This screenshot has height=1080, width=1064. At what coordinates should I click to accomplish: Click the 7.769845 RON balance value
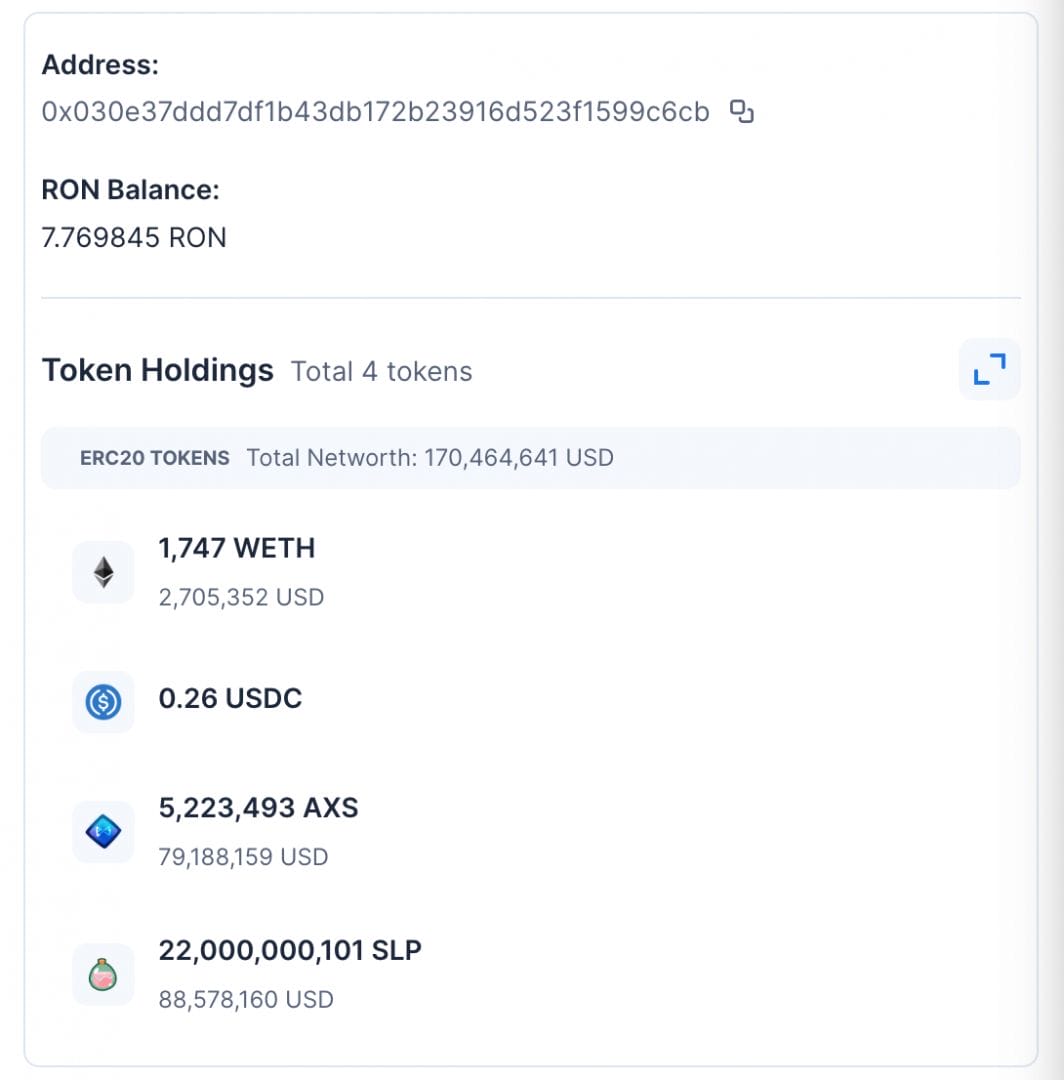[134, 238]
